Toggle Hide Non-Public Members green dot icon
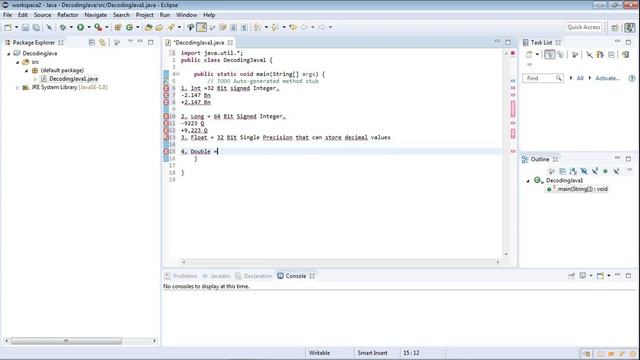The image size is (640, 360). [605, 171]
